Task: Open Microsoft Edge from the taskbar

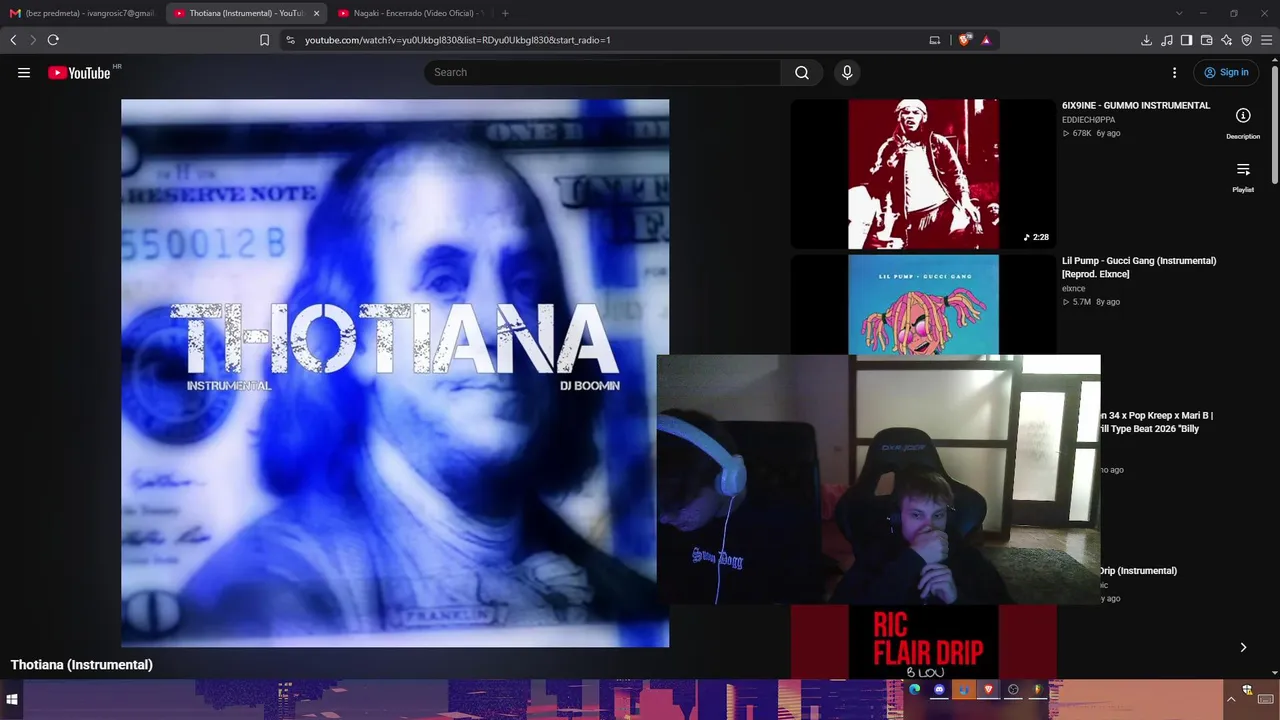Action: (915, 689)
